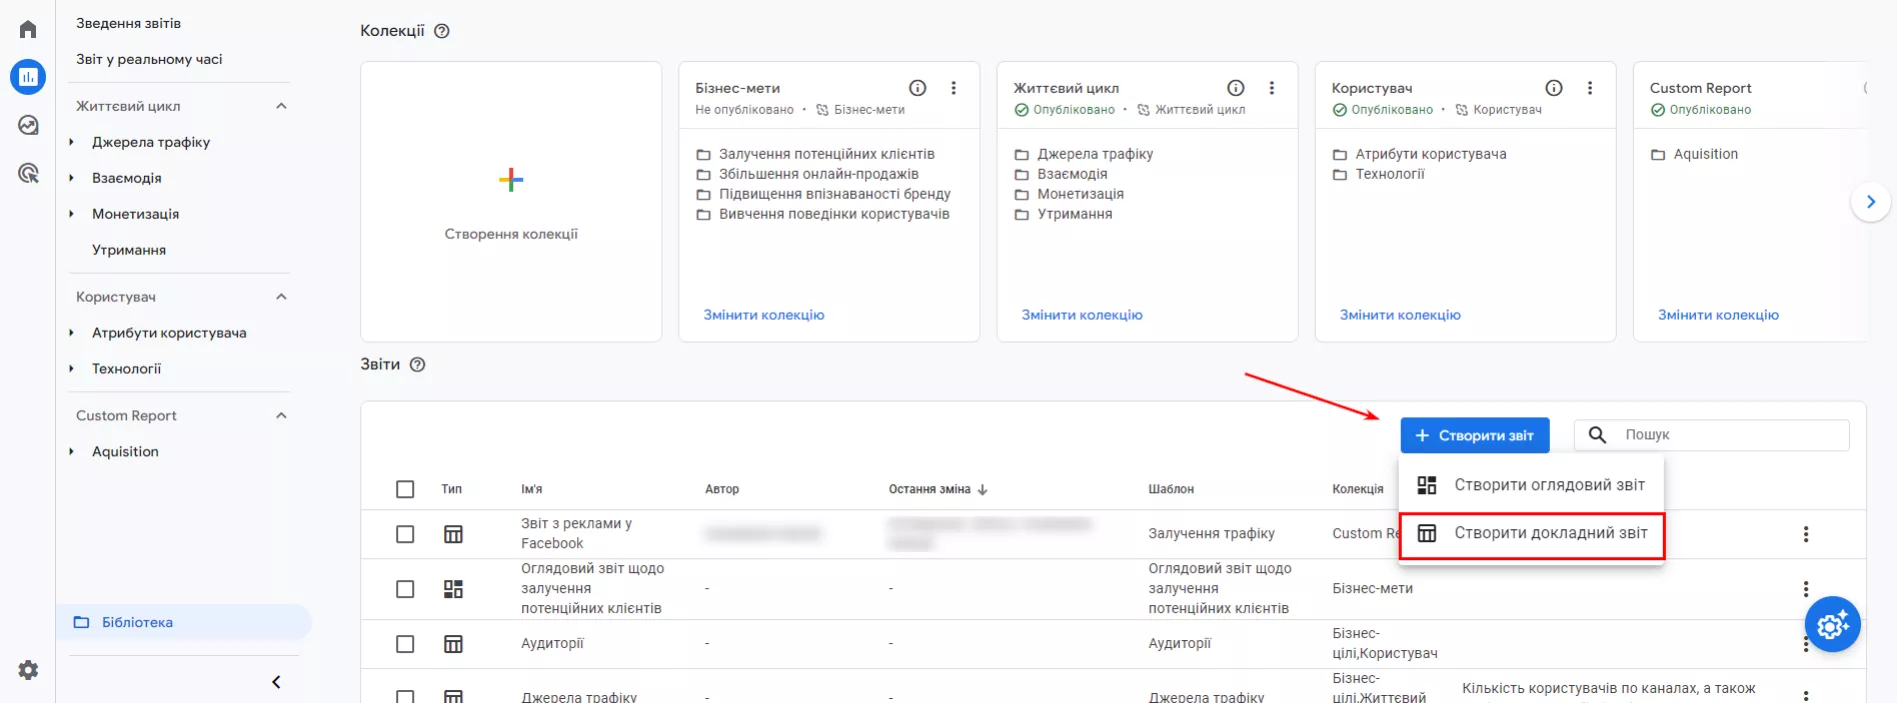Open row options for Facebook ads report
The width and height of the screenshot is (1897, 703).
[x=1806, y=534]
